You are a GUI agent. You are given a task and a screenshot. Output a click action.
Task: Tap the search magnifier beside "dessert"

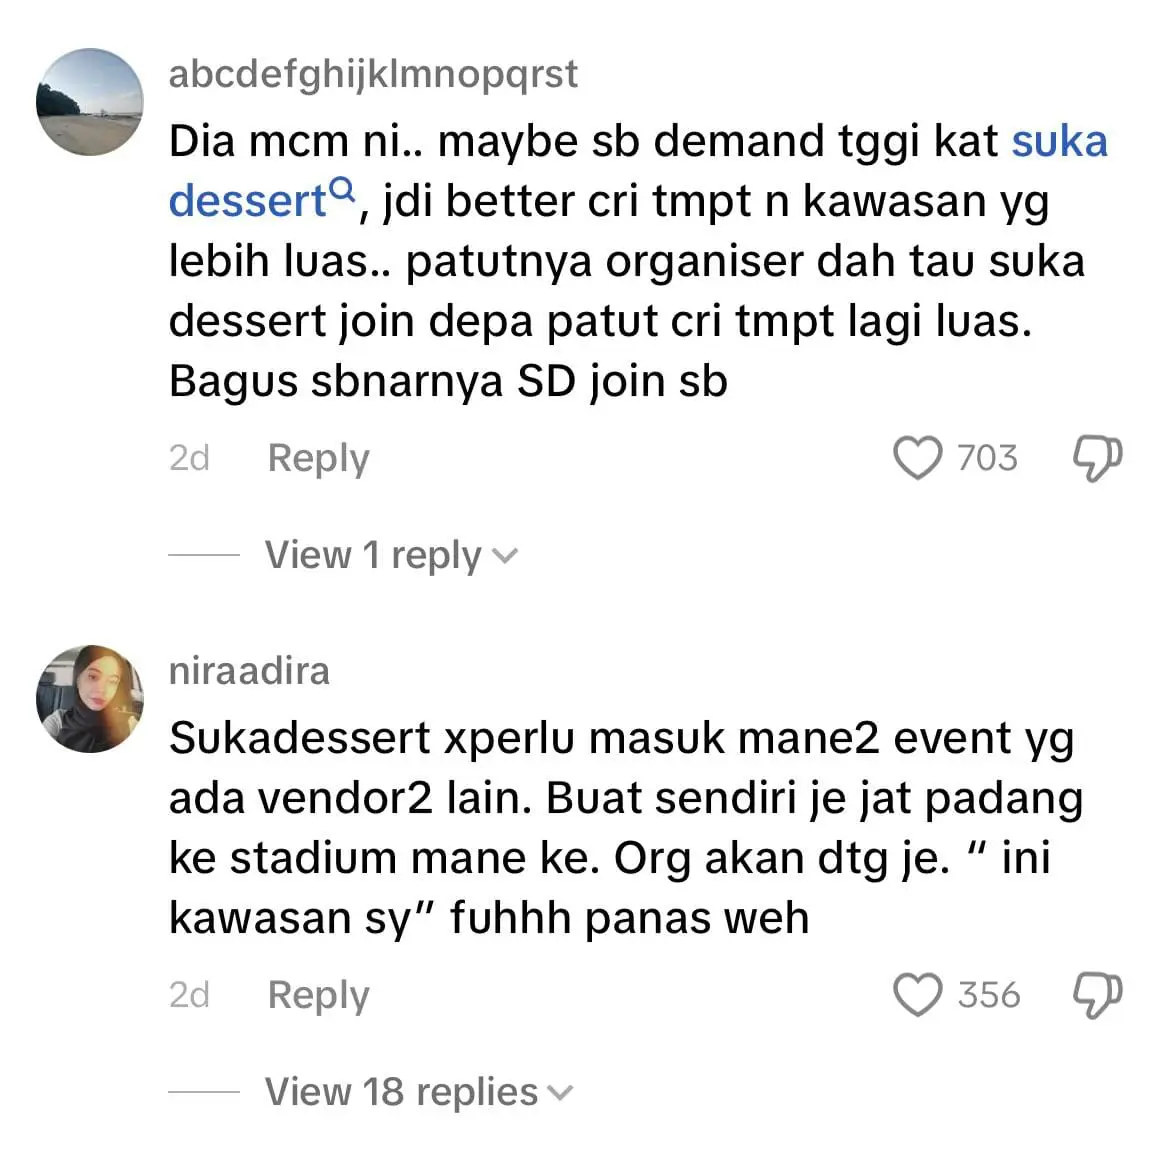[x=342, y=187]
